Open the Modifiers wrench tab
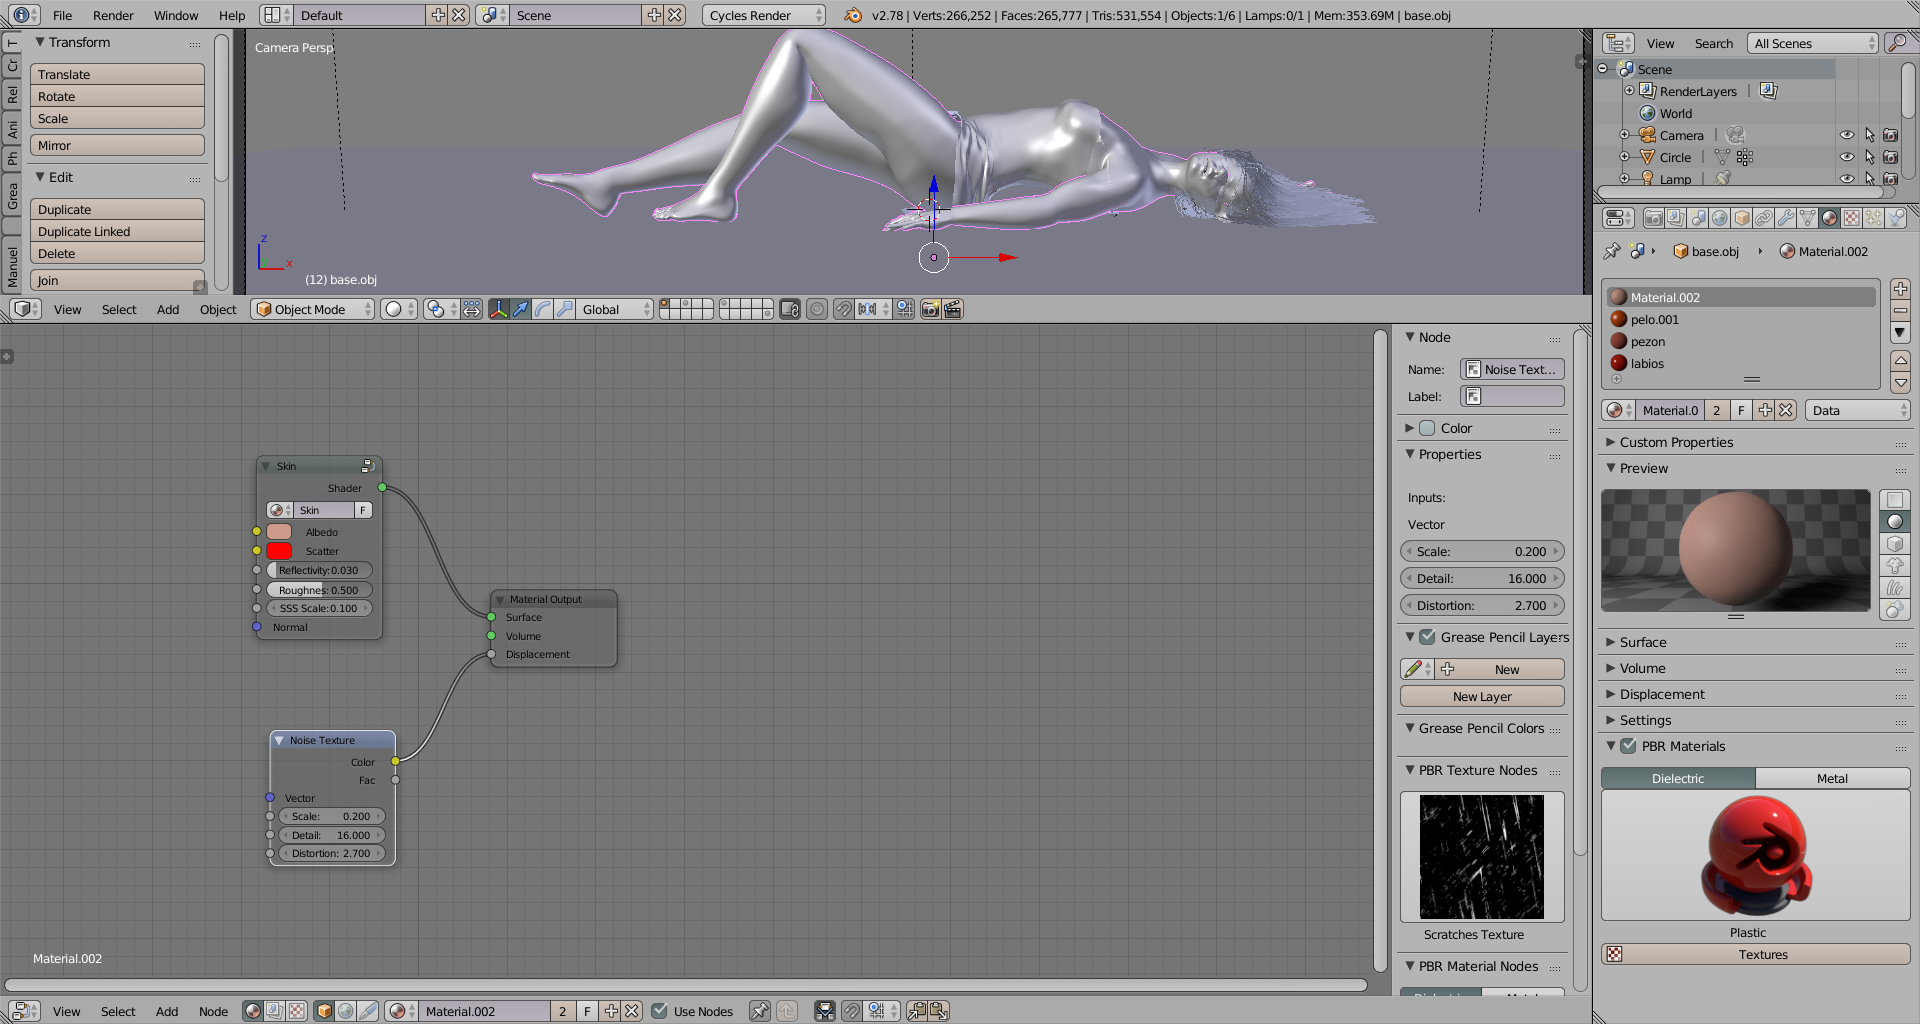The image size is (1920, 1024). (1786, 218)
